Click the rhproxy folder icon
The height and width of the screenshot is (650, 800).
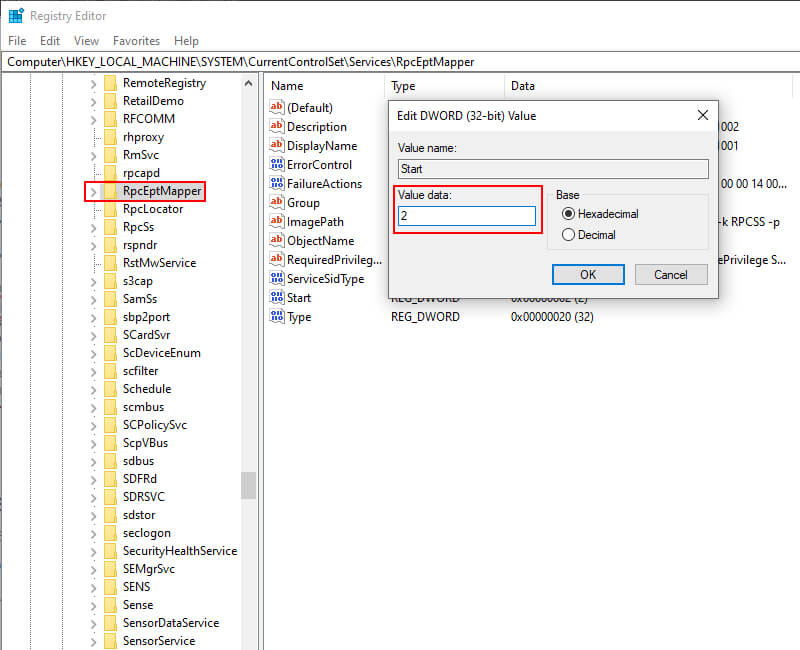coord(110,137)
